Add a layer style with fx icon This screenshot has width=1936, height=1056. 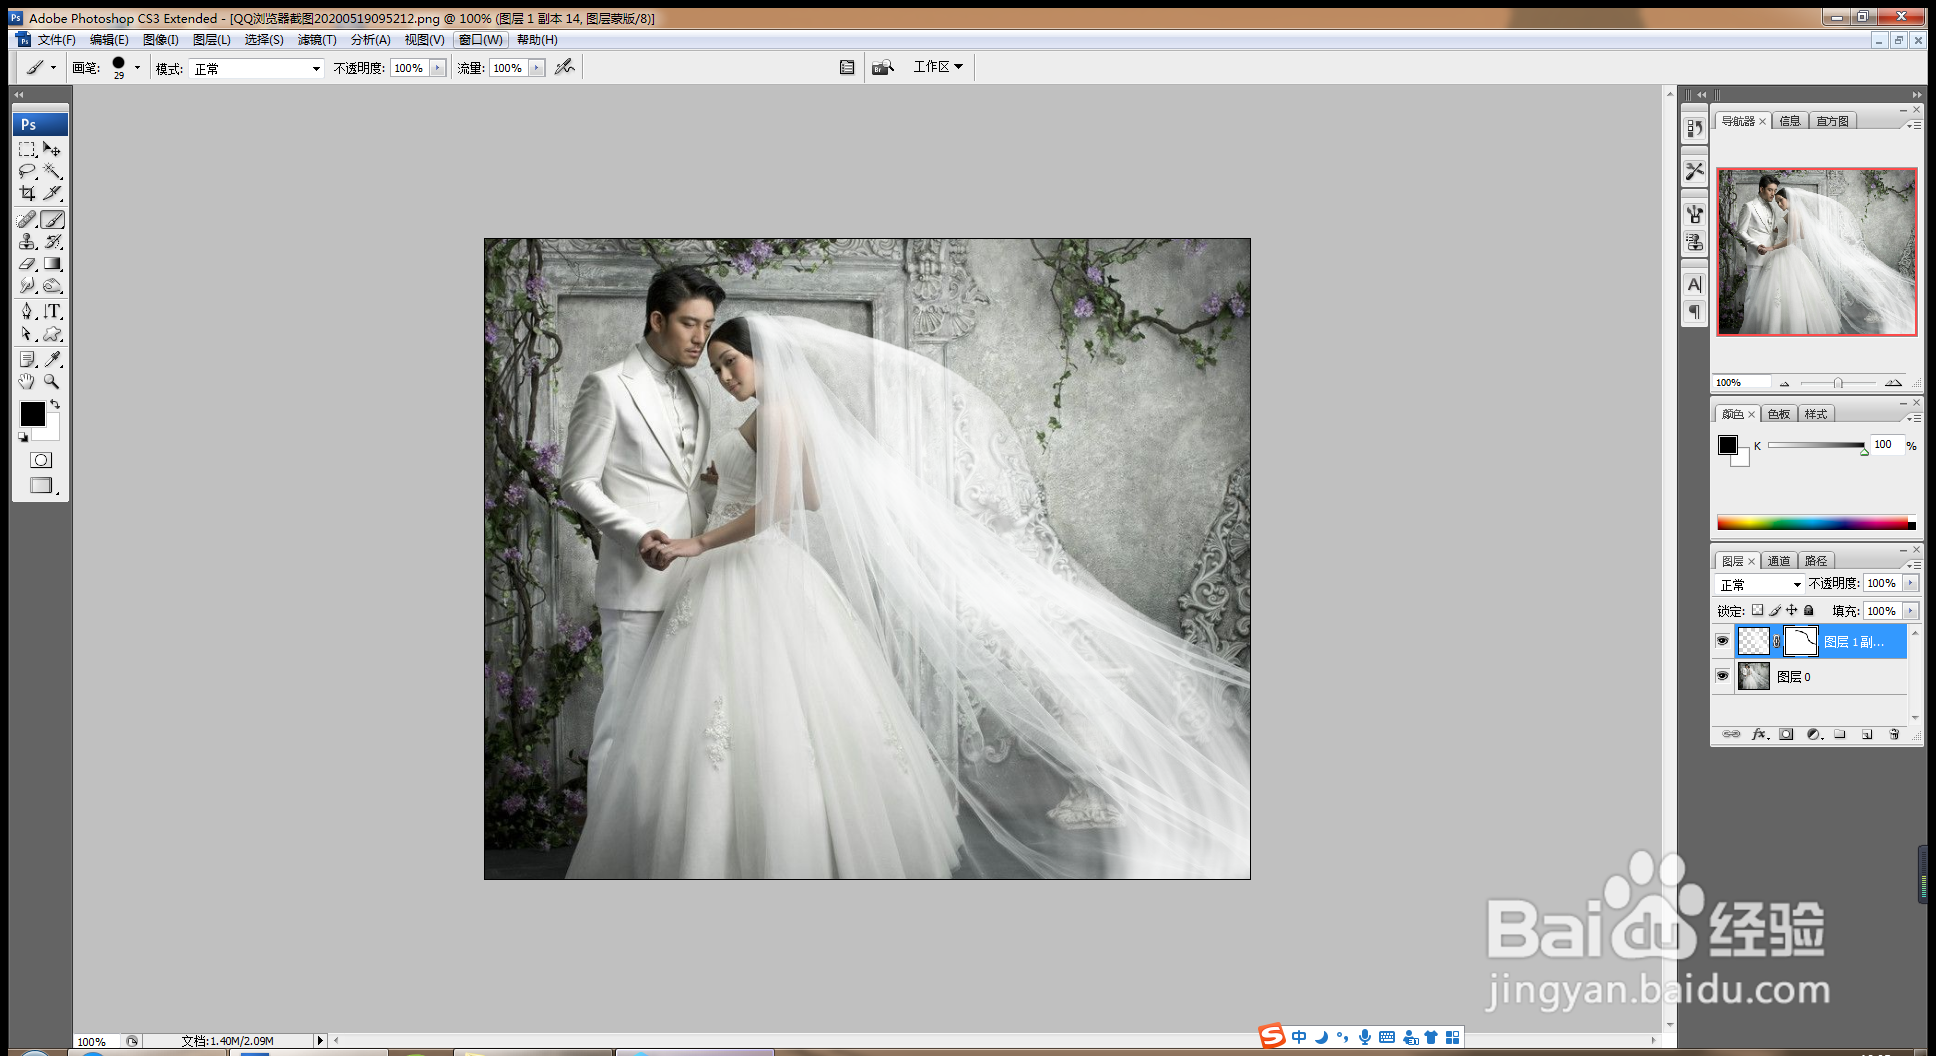point(1760,734)
